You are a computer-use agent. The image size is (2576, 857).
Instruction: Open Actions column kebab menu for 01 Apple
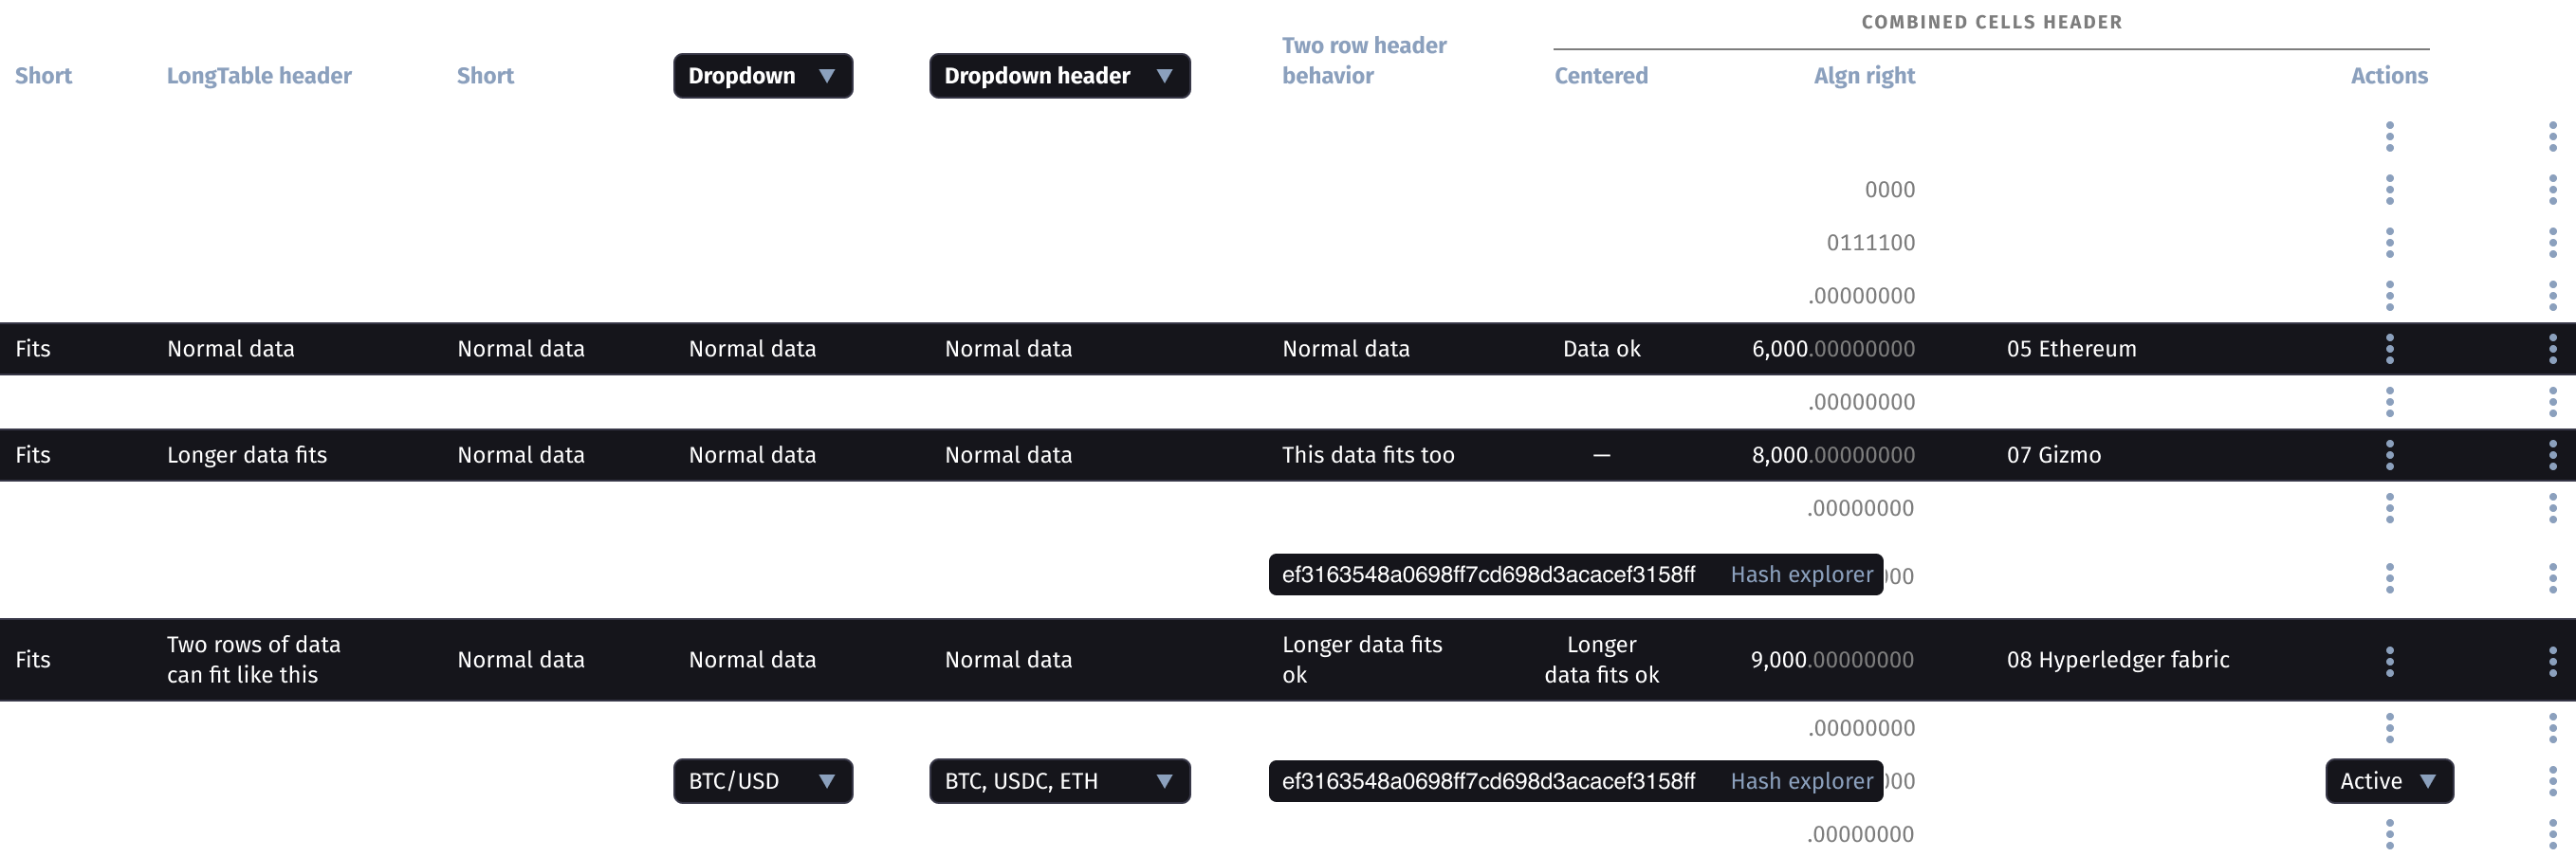[x=2389, y=136]
